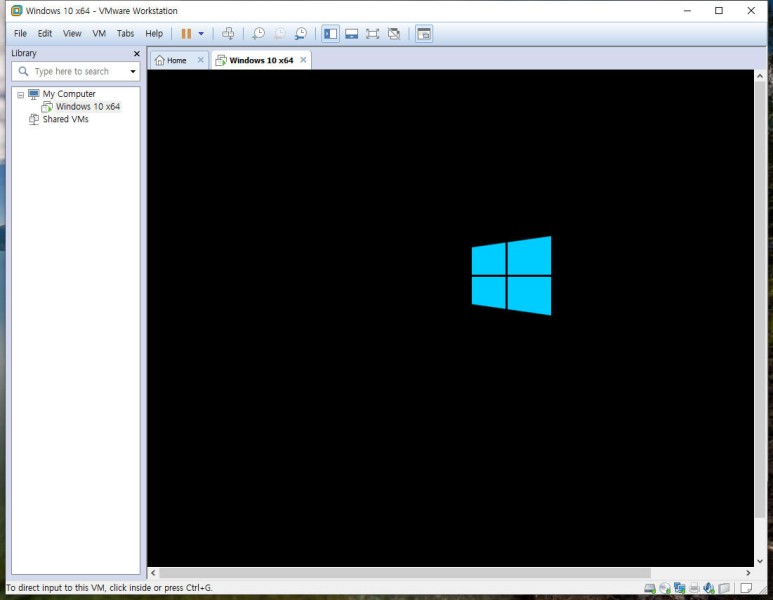This screenshot has width=773, height=600.
Task: Open the VM menu
Action: point(99,34)
